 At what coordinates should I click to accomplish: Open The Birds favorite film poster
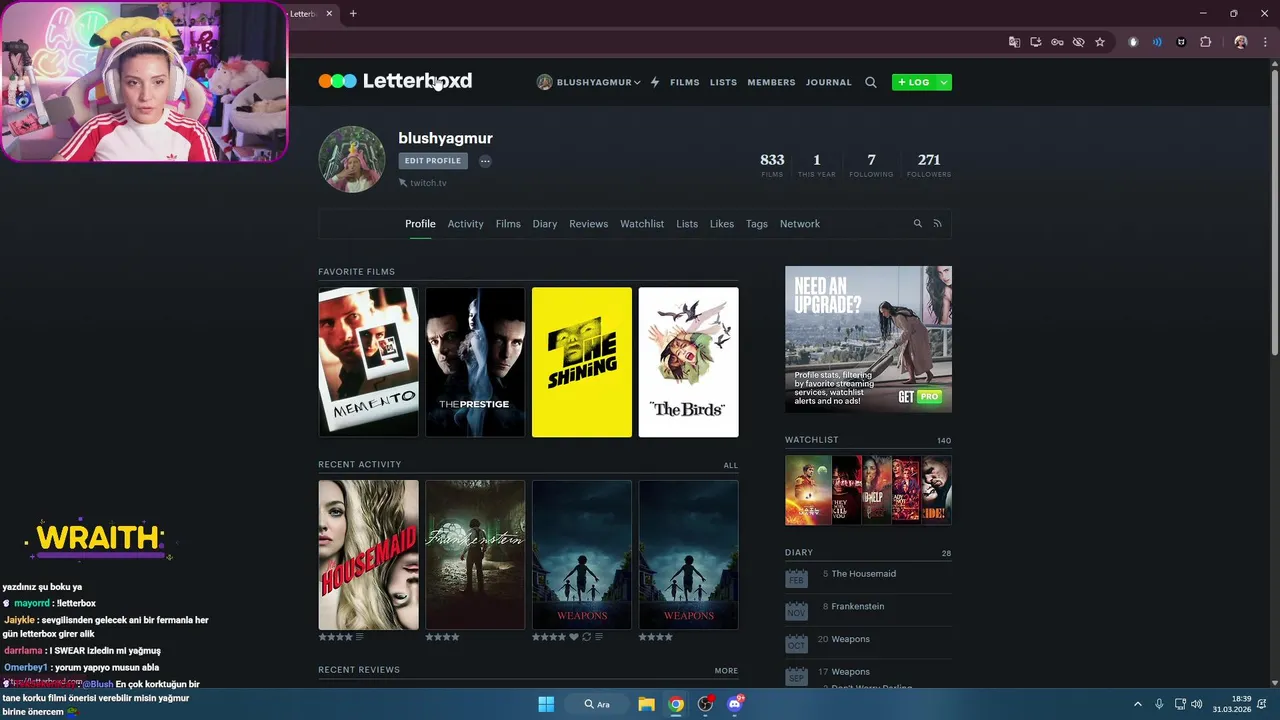click(x=689, y=362)
